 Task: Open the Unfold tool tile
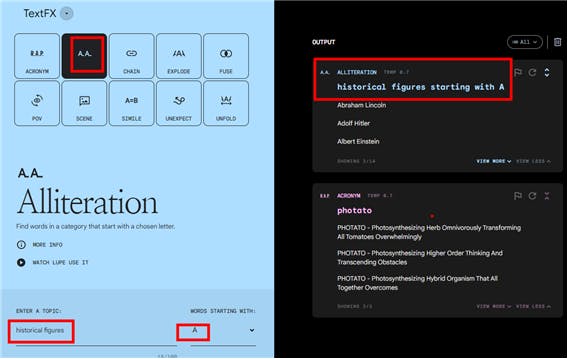click(226, 103)
